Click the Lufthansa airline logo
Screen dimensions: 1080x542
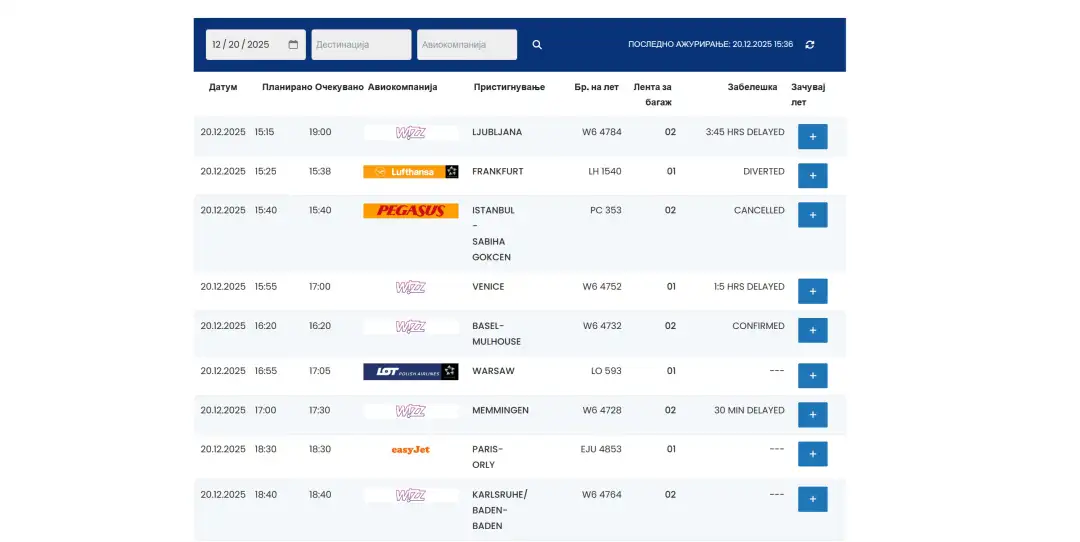(x=410, y=172)
